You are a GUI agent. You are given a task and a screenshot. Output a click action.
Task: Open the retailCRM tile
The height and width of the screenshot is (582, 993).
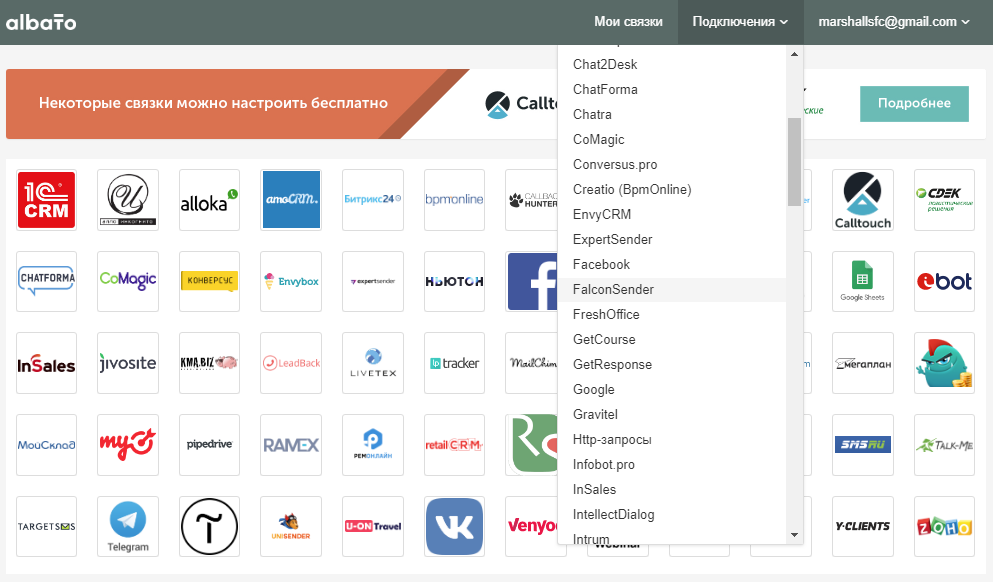pyautogui.click(x=455, y=445)
